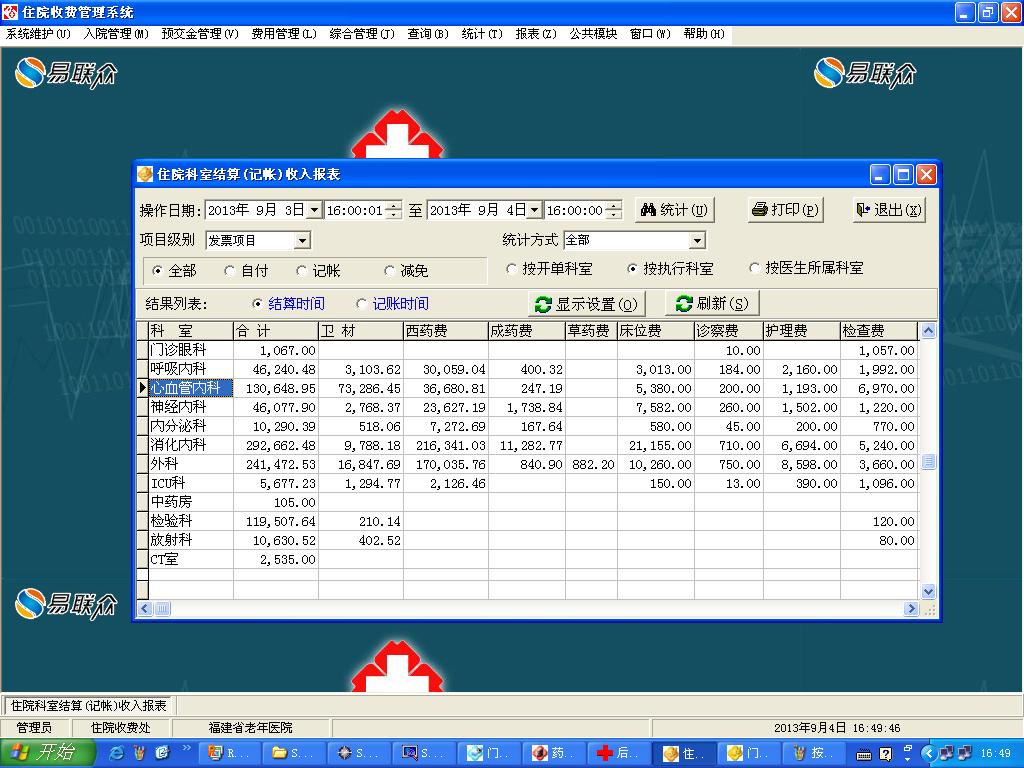Open the 预交金管理 menu

pyautogui.click(x=200, y=34)
